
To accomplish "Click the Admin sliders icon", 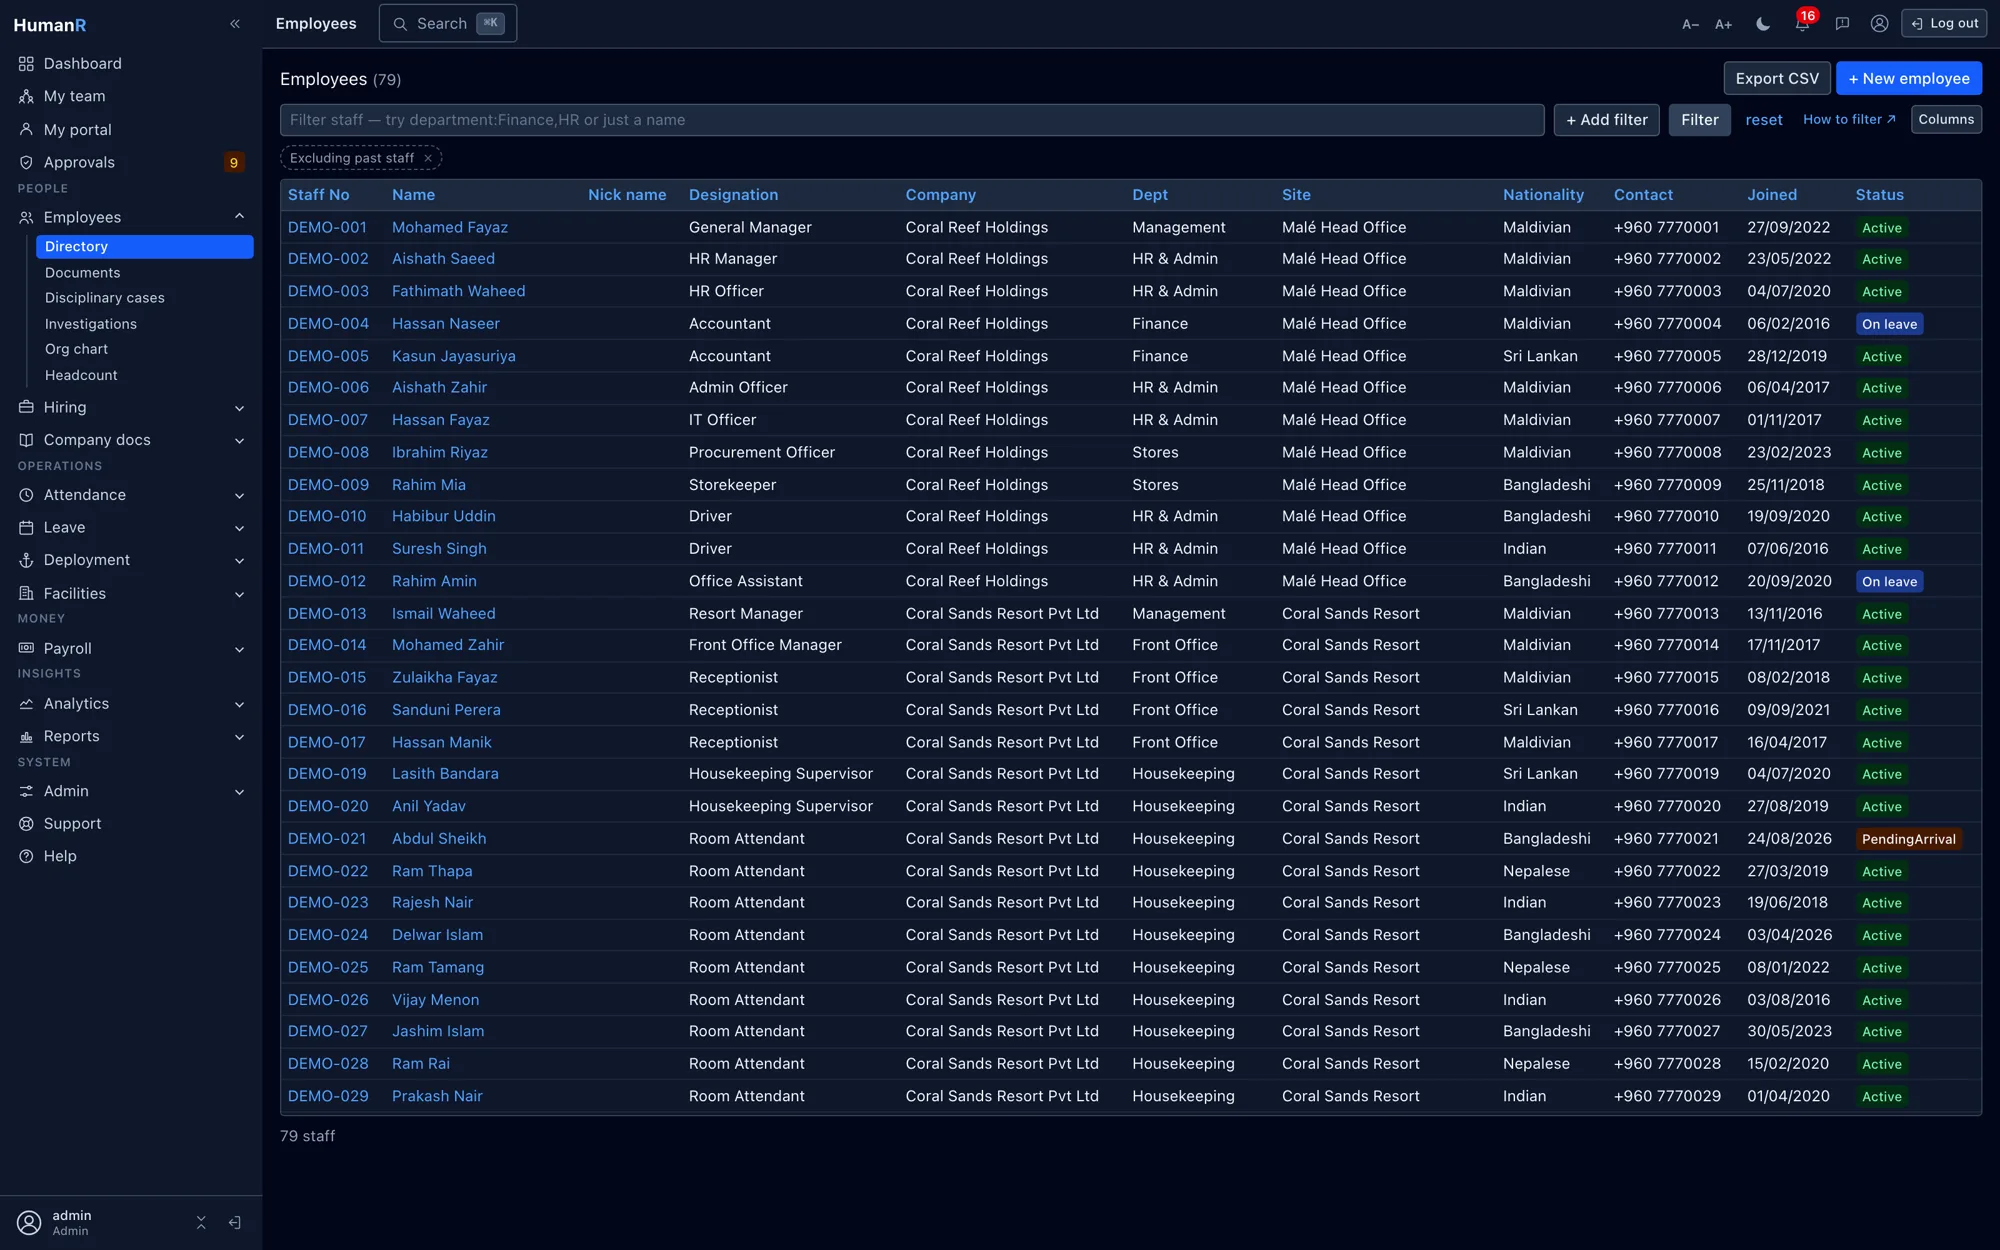I will [x=26, y=791].
